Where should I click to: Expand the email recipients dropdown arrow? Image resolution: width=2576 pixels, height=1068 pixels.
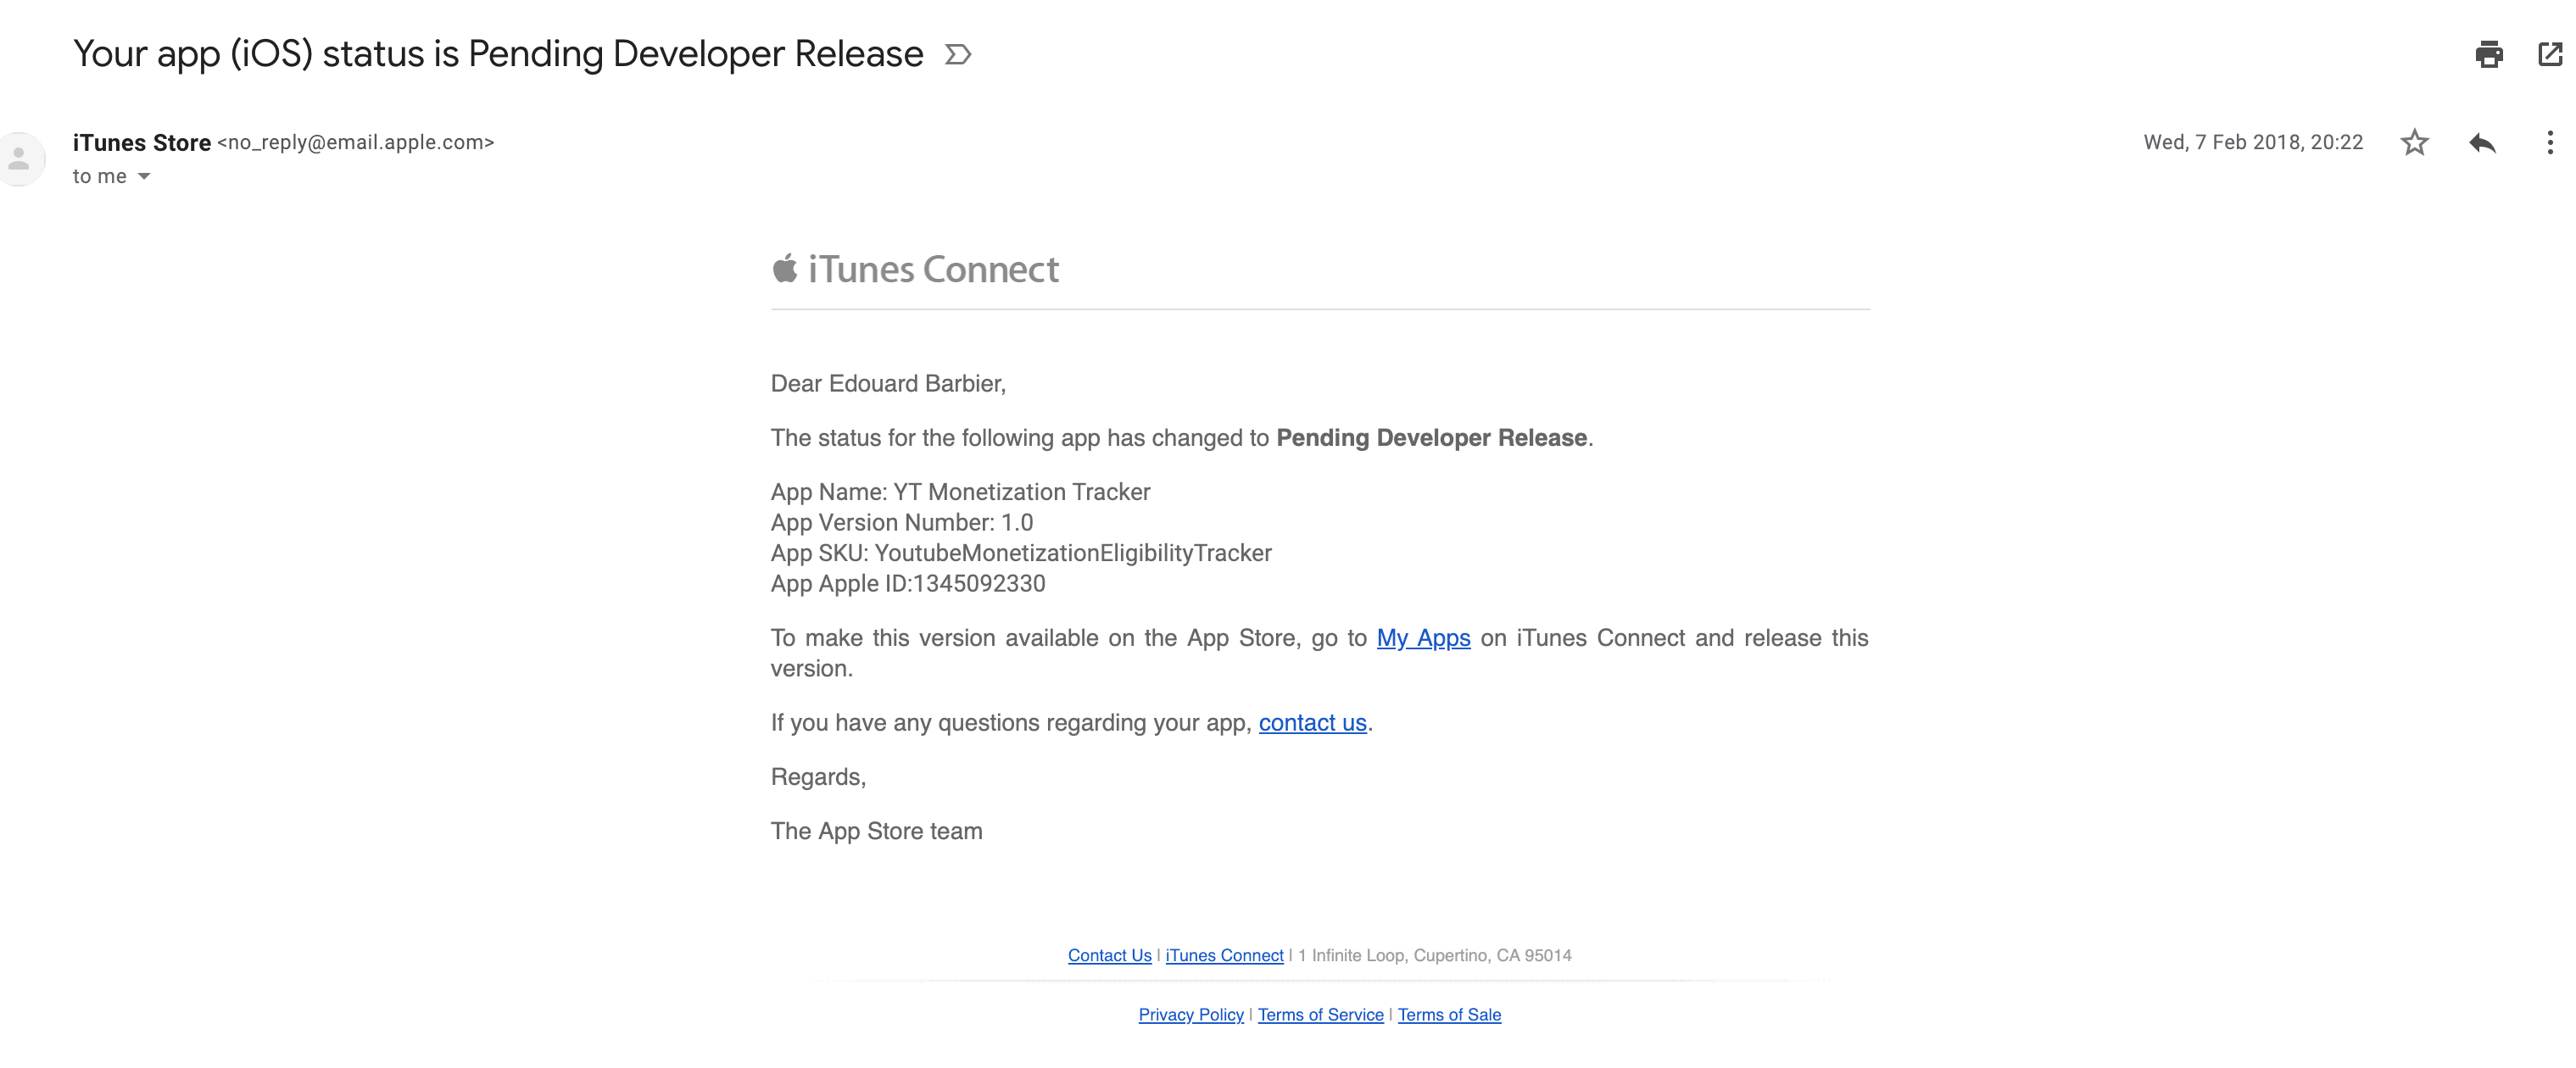[143, 175]
